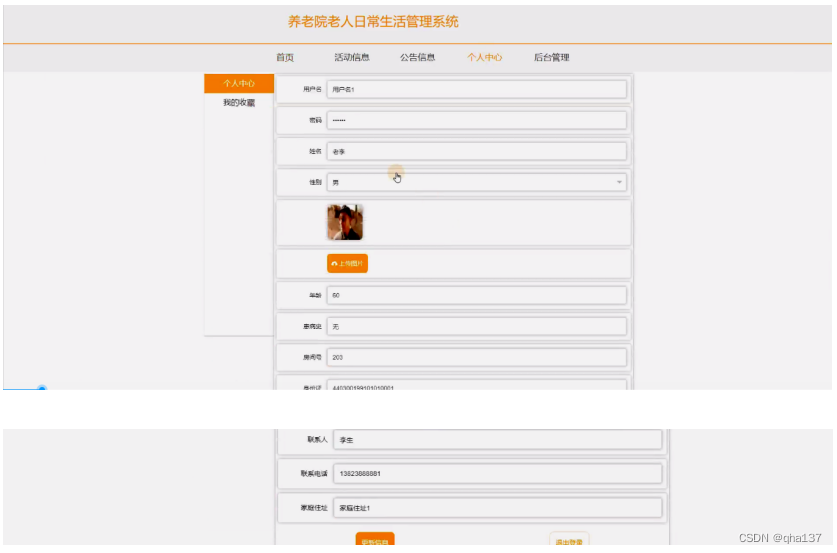Click the 退出登录 logout button
837x553 pixels.
pos(569,539)
